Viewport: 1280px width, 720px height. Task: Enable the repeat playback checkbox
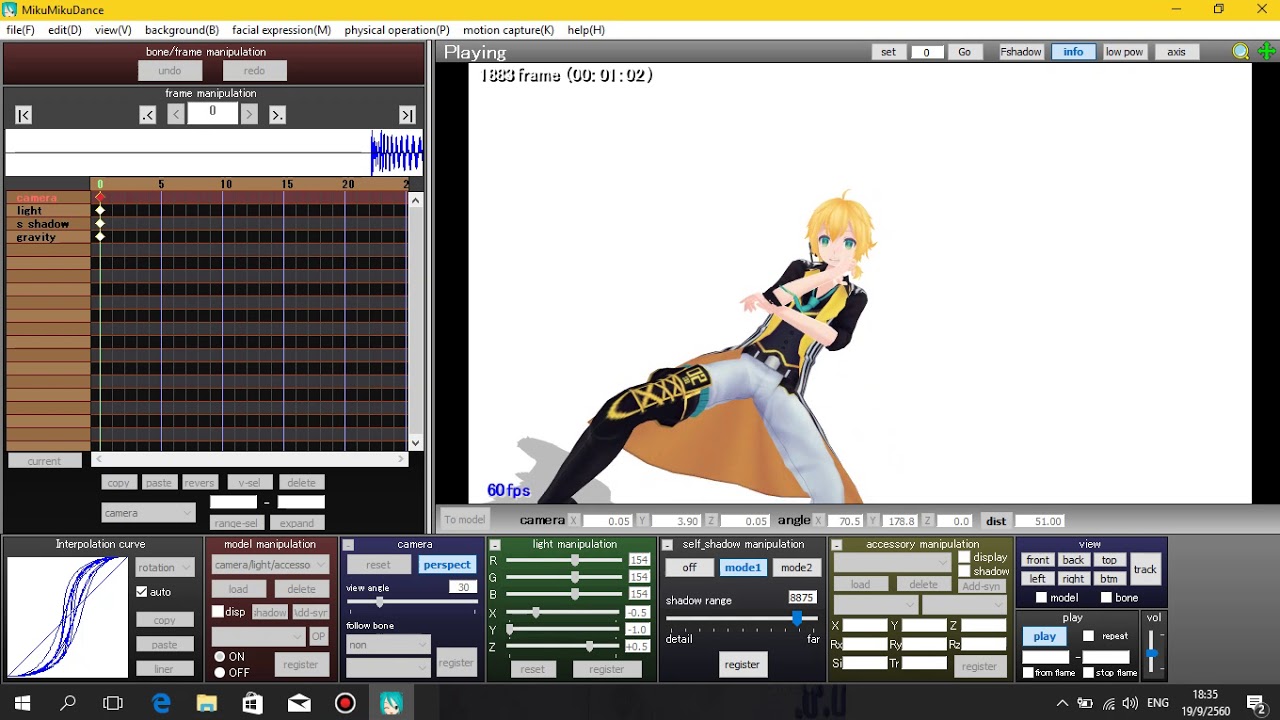click(1088, 636)
